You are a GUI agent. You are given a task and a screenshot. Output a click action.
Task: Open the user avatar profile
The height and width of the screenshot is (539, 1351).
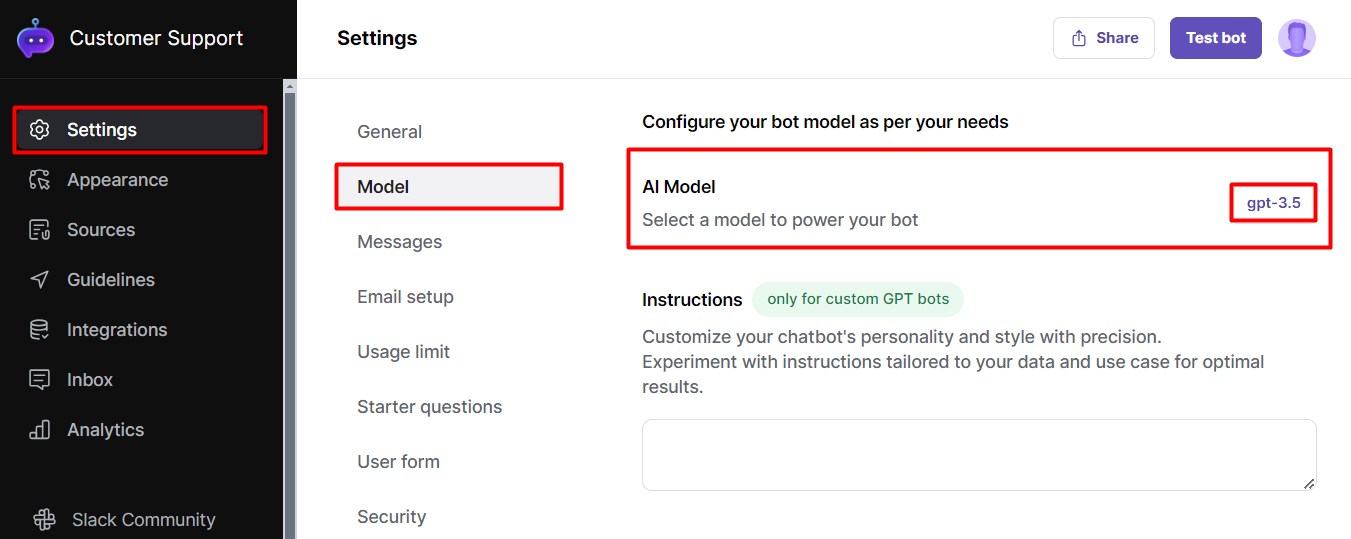click(1296, 38)
